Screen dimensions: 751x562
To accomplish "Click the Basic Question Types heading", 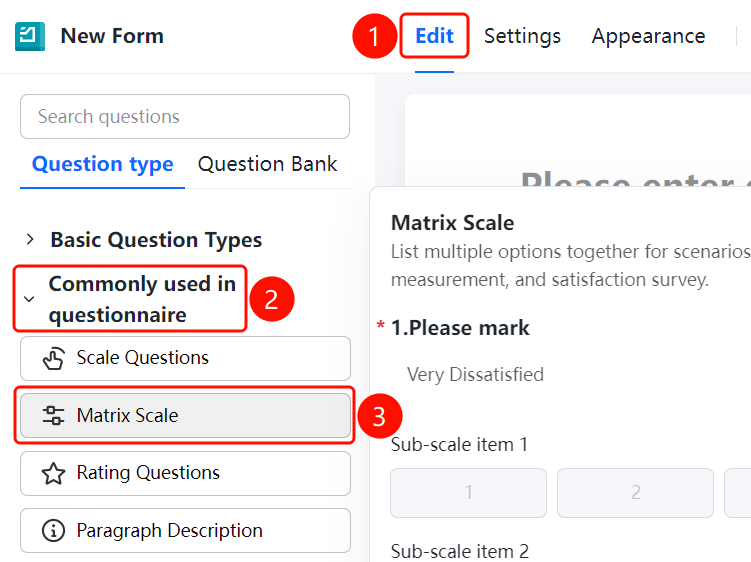I will pyautogui.click(x=156, y=240).
